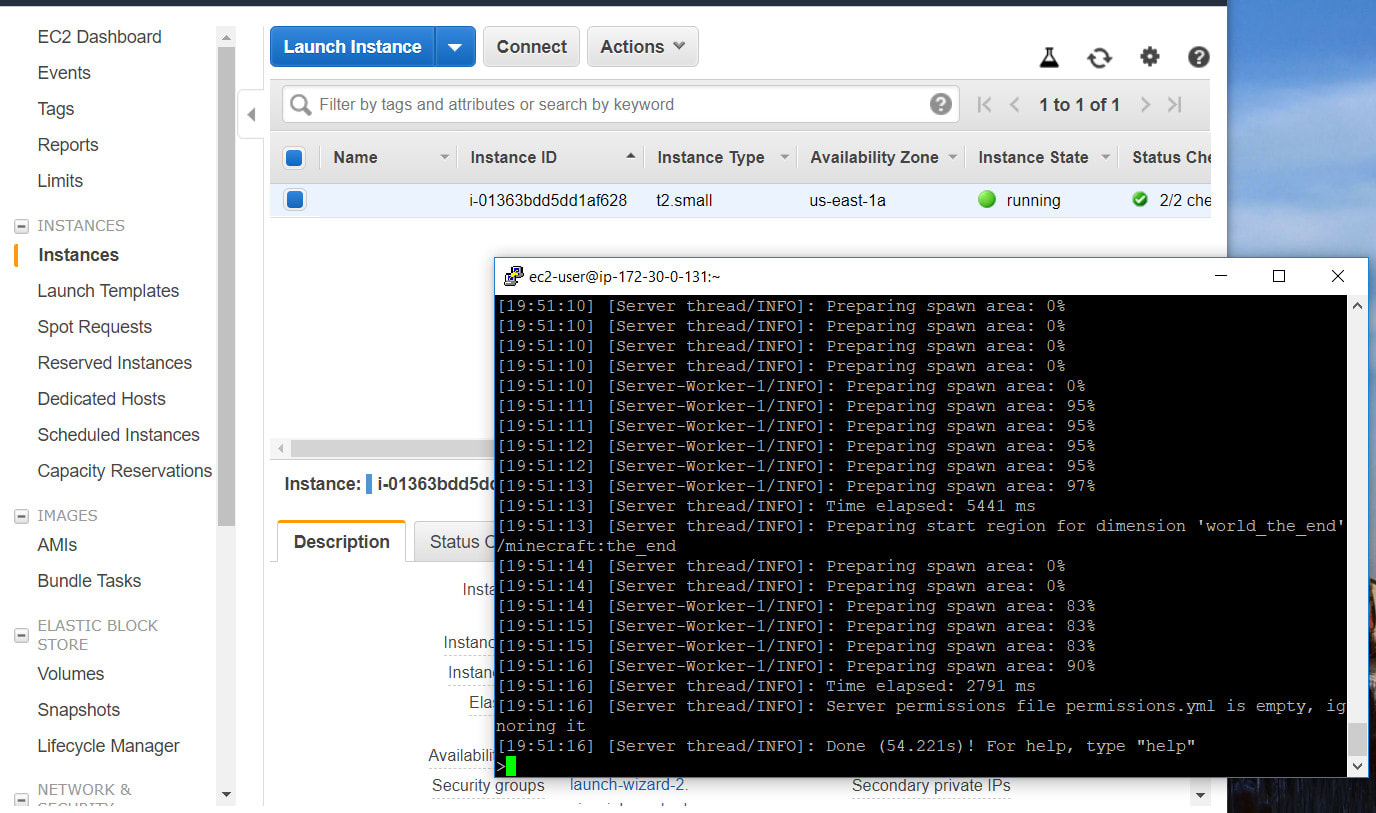Click the flask experiments icon

(1048, 58)
